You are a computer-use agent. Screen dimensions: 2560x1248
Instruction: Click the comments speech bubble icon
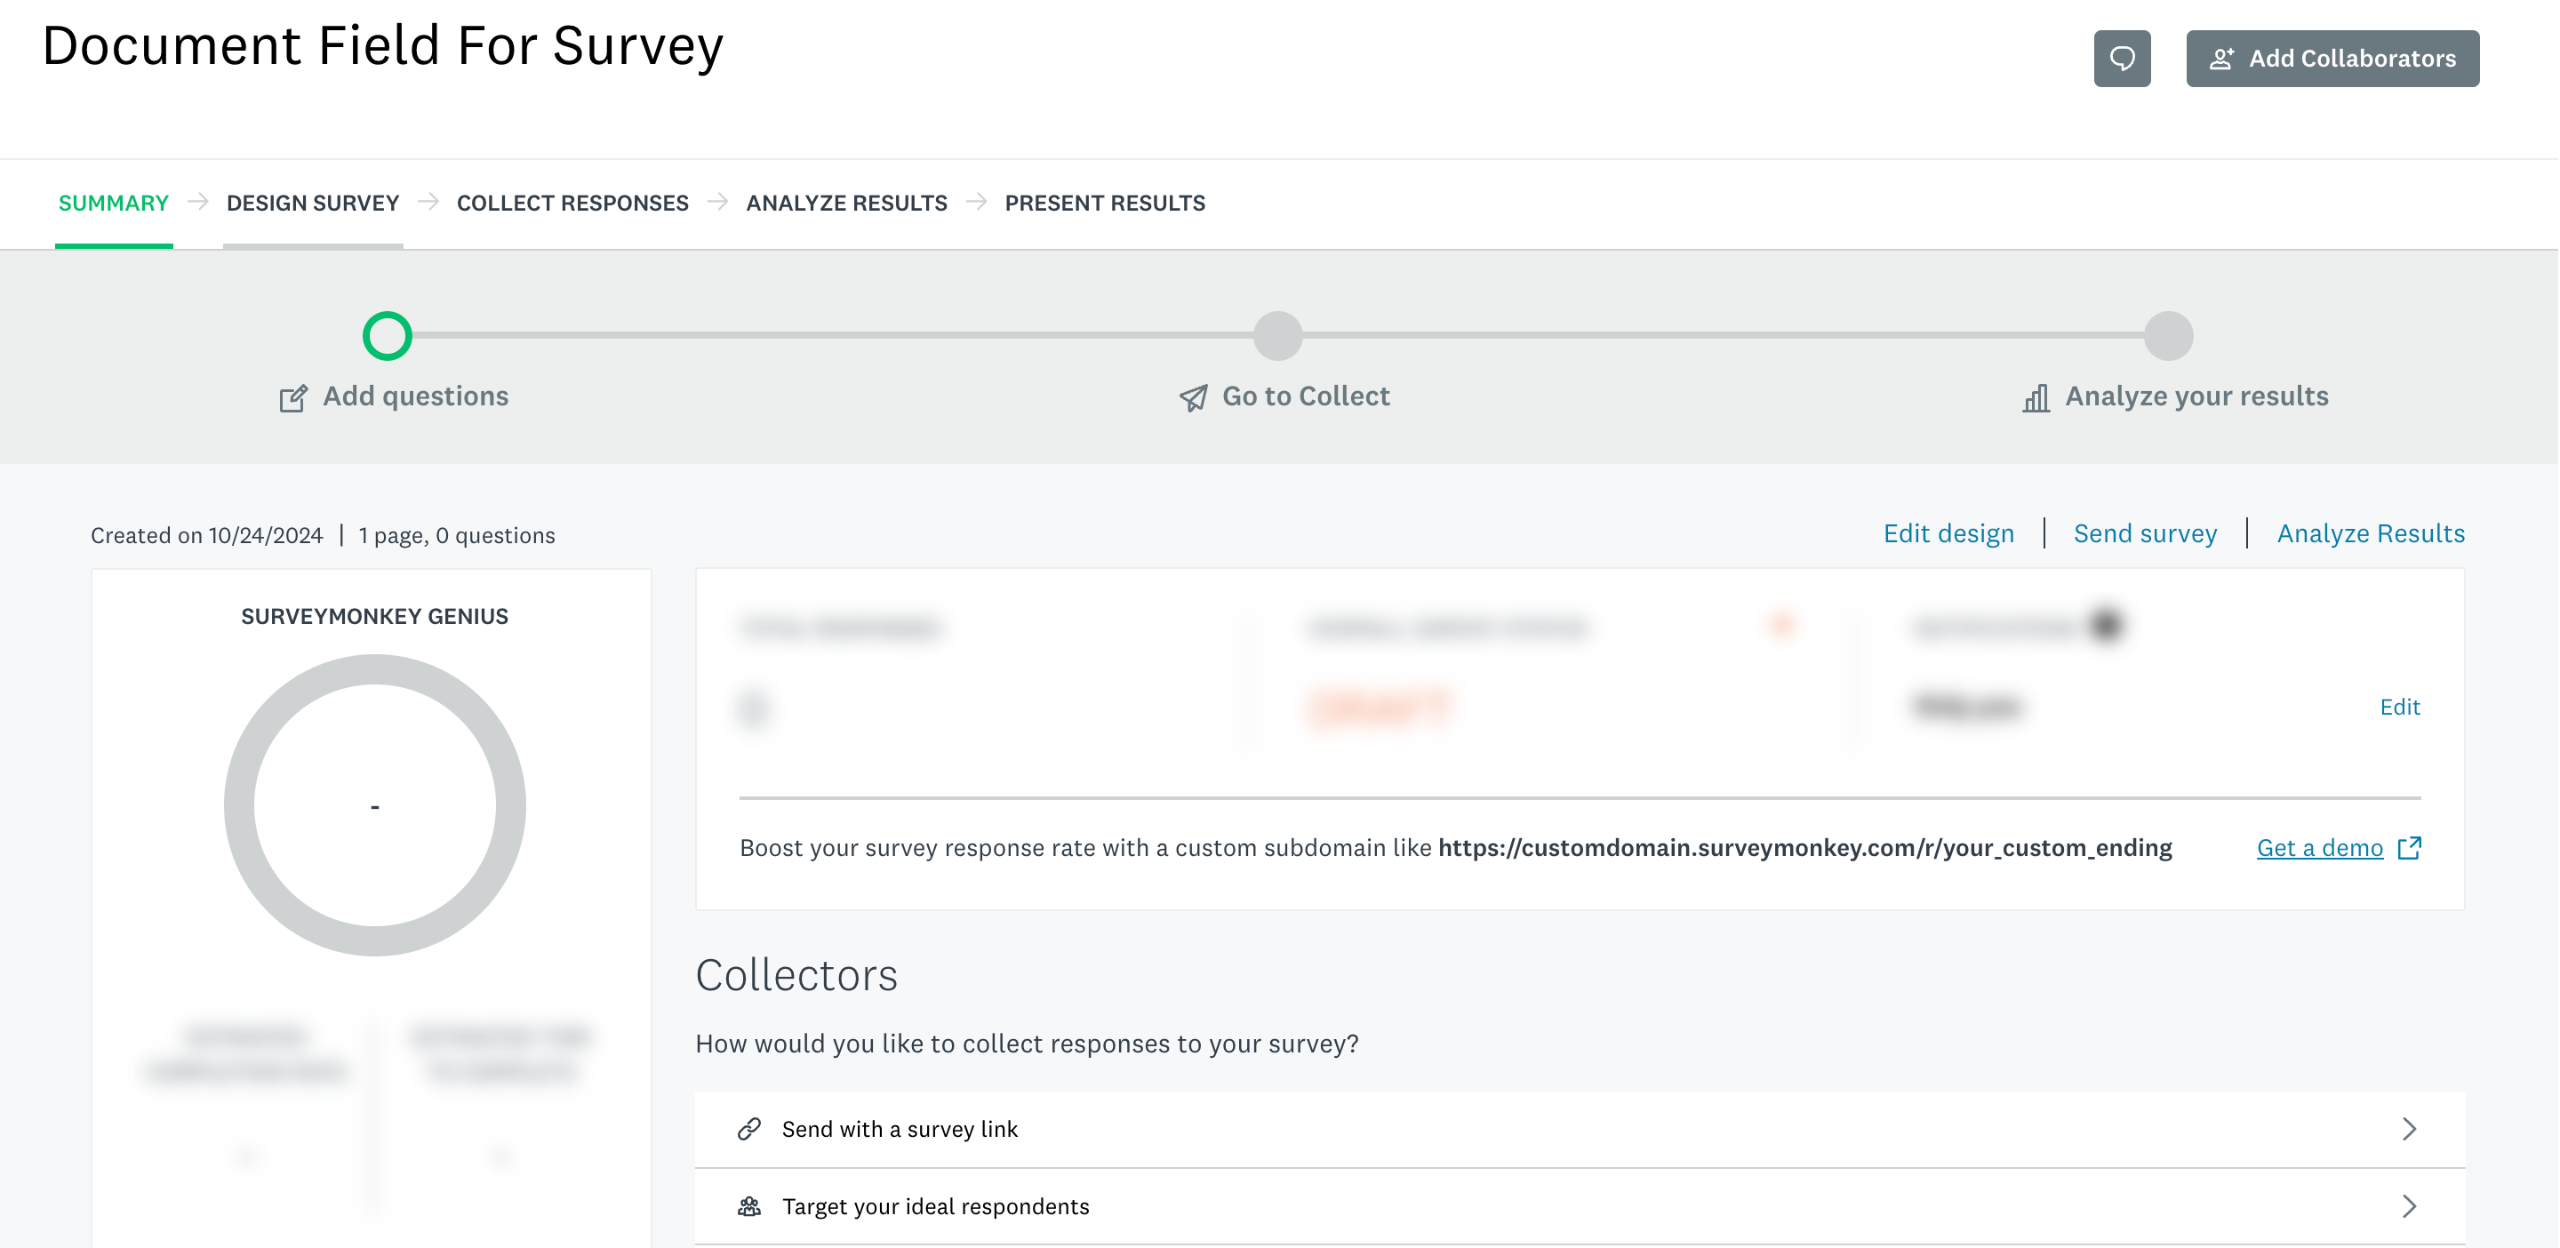click(x=2121, y=59)
